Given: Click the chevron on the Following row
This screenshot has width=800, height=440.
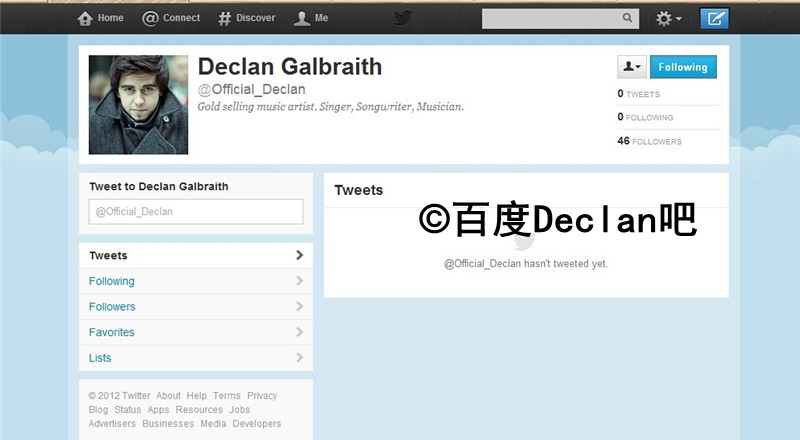Looking at the screenshot, I should (299, 281).
